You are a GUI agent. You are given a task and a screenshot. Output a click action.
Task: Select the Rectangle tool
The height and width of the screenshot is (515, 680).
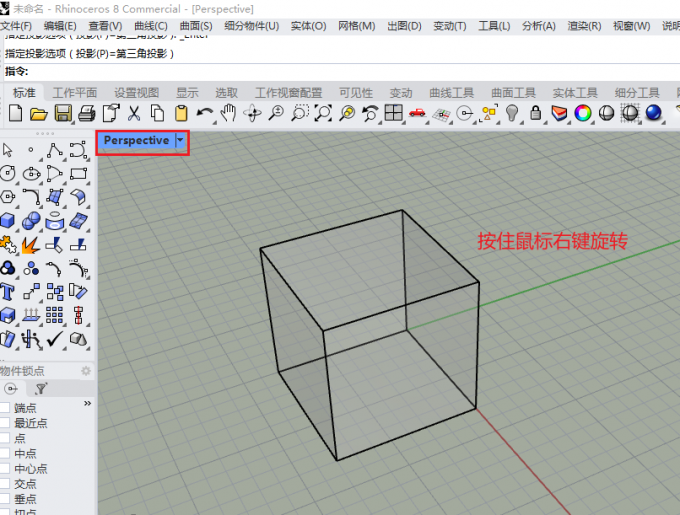coord(78,173)
